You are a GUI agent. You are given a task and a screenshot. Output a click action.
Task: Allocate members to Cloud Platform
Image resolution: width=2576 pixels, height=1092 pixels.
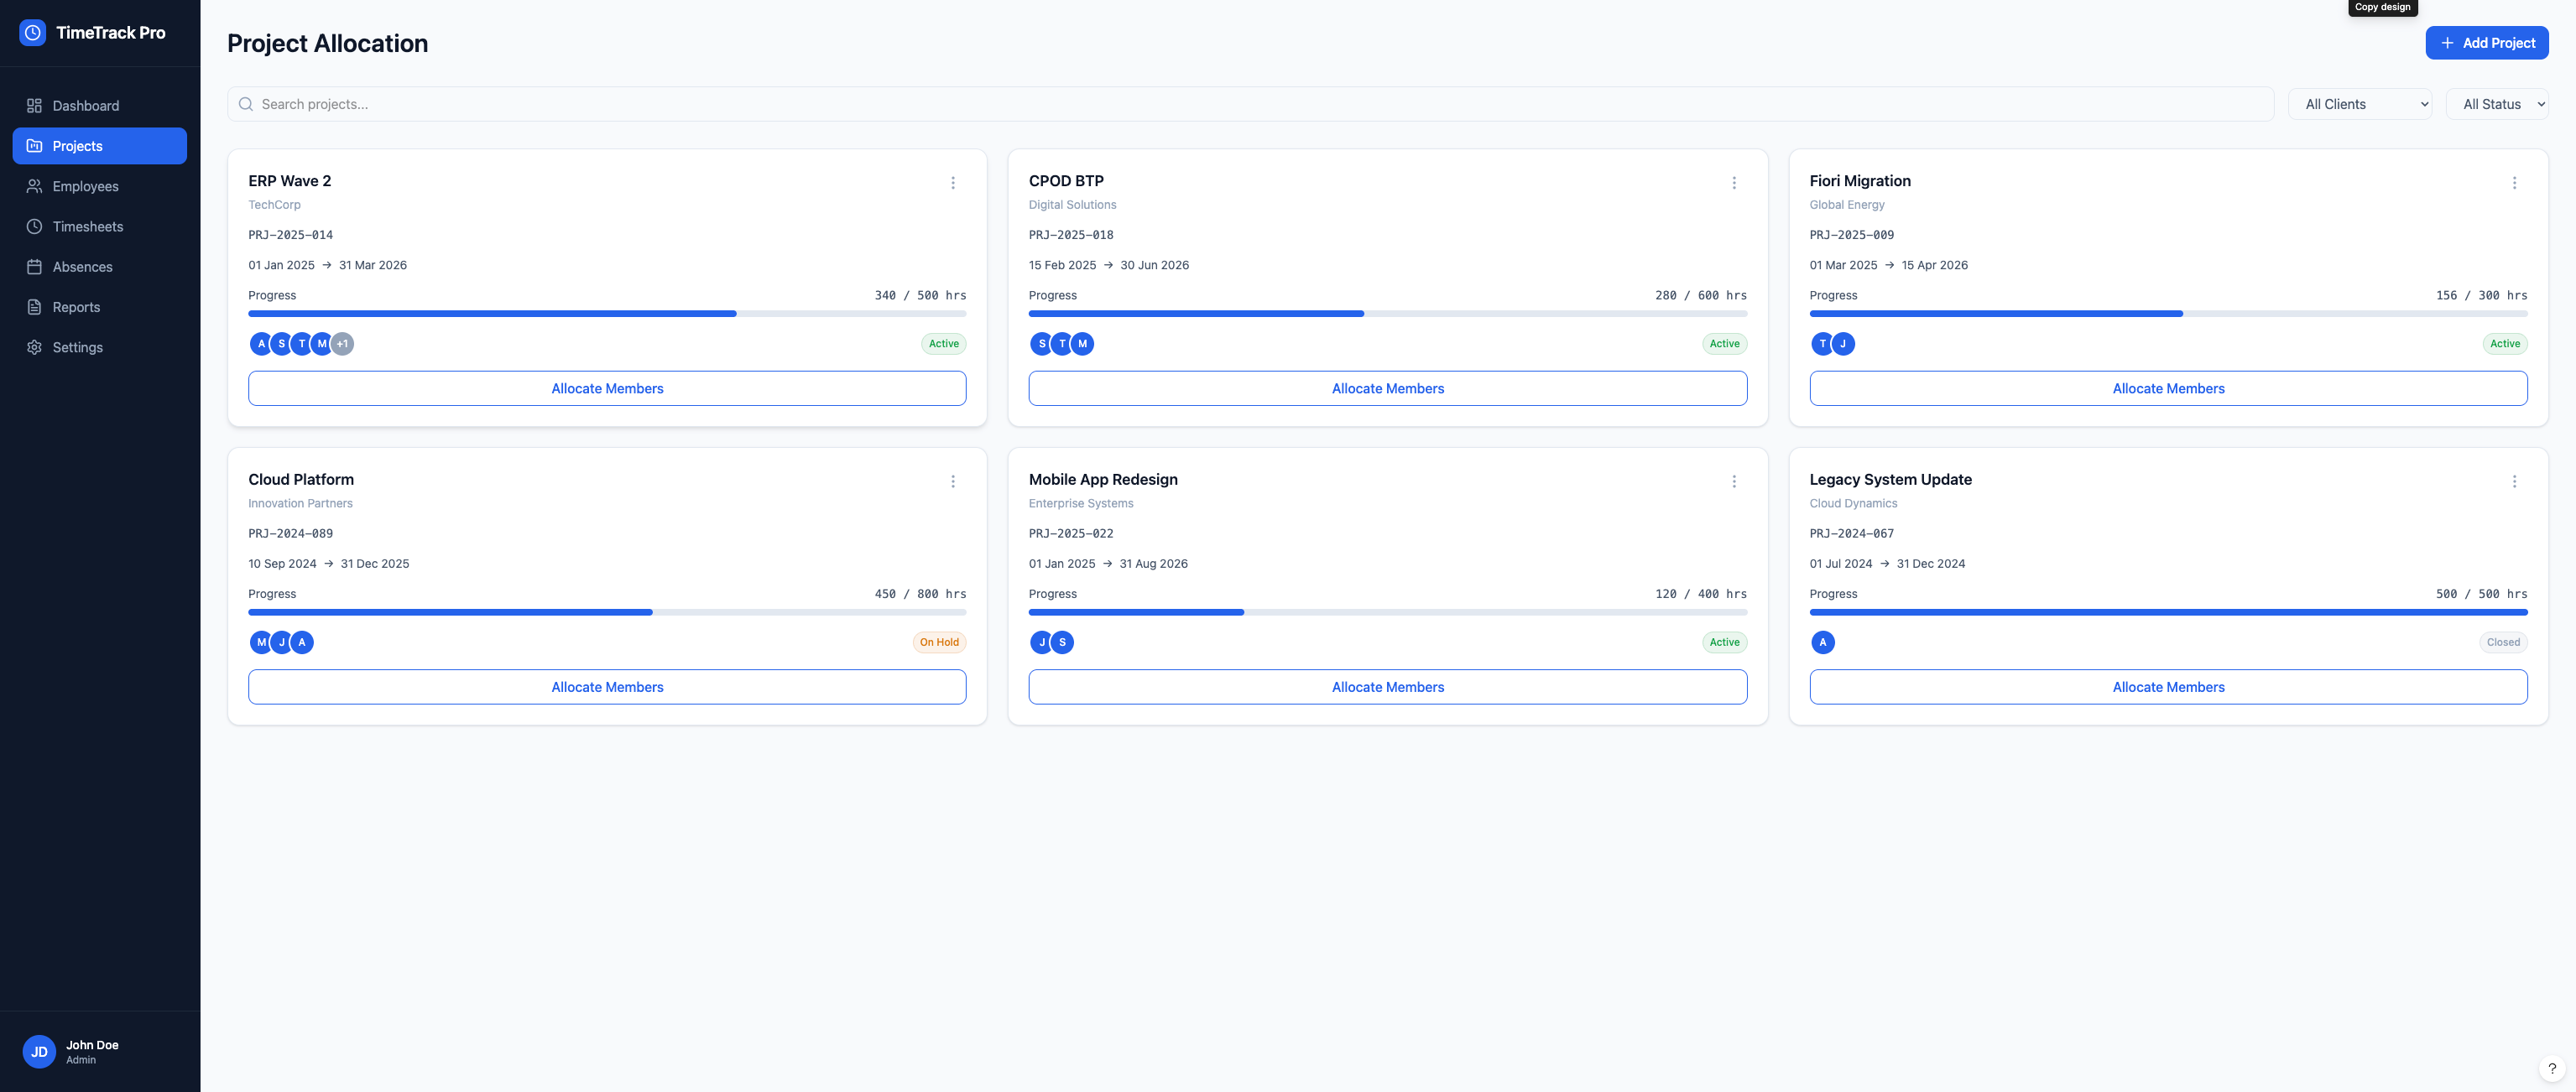point(606,686)
